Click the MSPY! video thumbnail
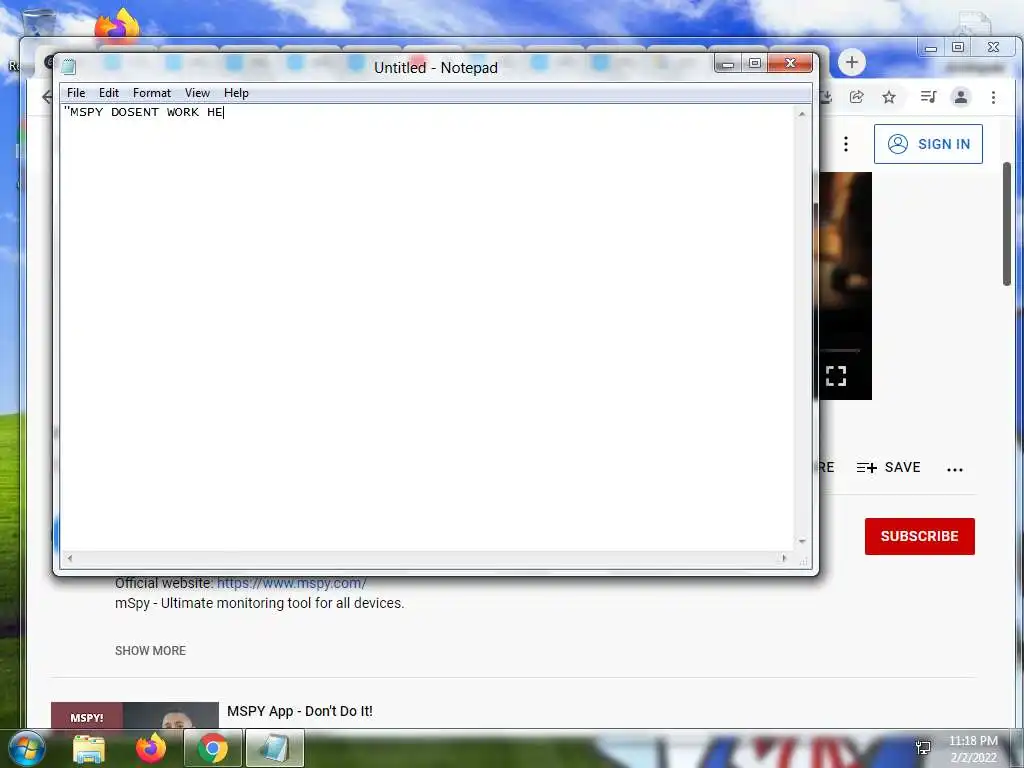The width and height of the screenshot is (1024, 768). coord(135,716)
